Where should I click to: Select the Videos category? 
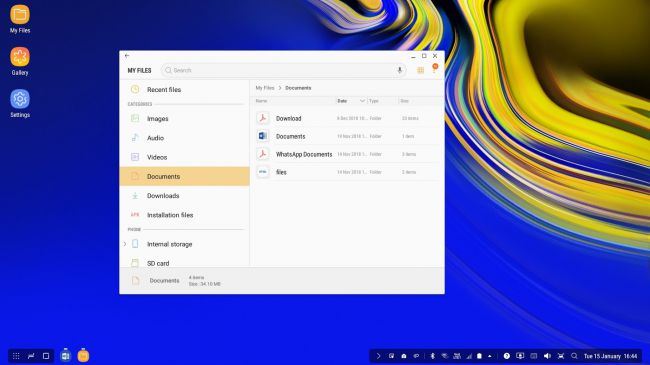(184, 157)
